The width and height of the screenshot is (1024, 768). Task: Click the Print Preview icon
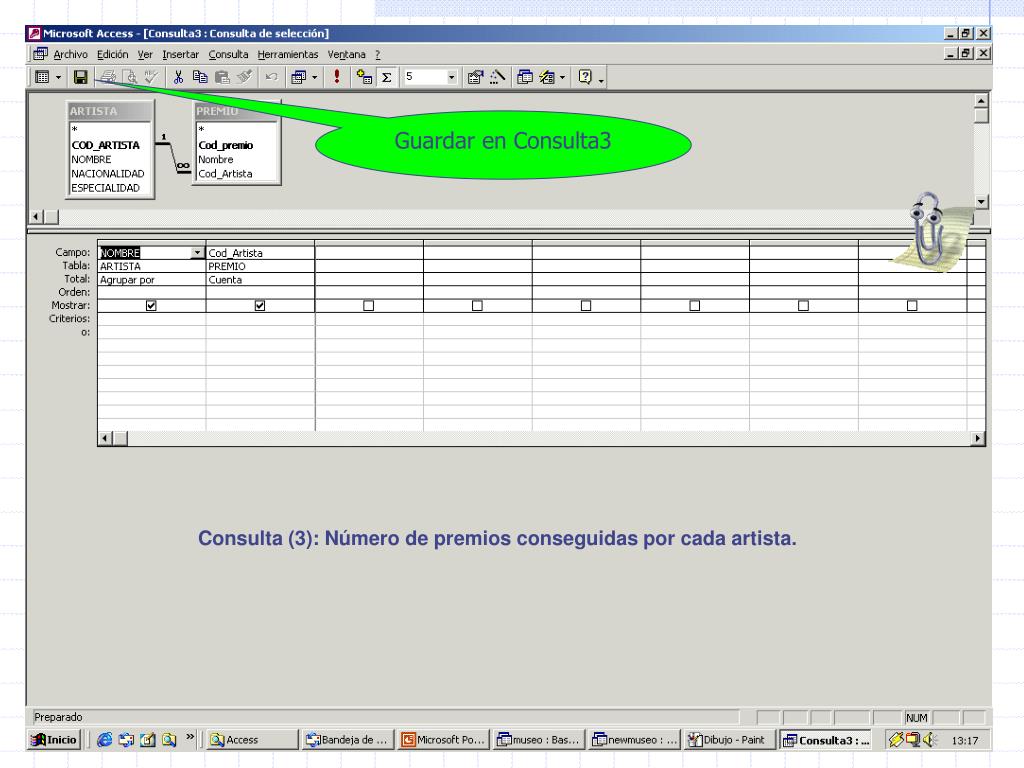(130, 77)
